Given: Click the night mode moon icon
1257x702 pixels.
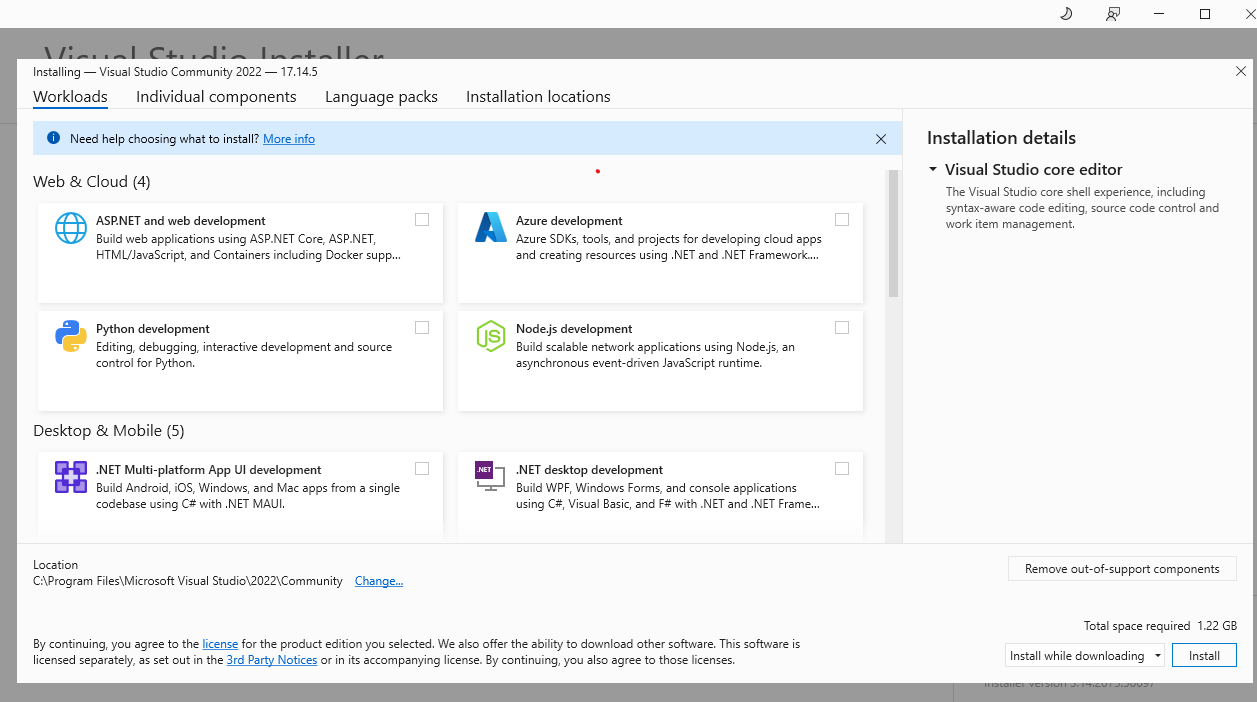Looking at the screenshot, I should 1066,14.
